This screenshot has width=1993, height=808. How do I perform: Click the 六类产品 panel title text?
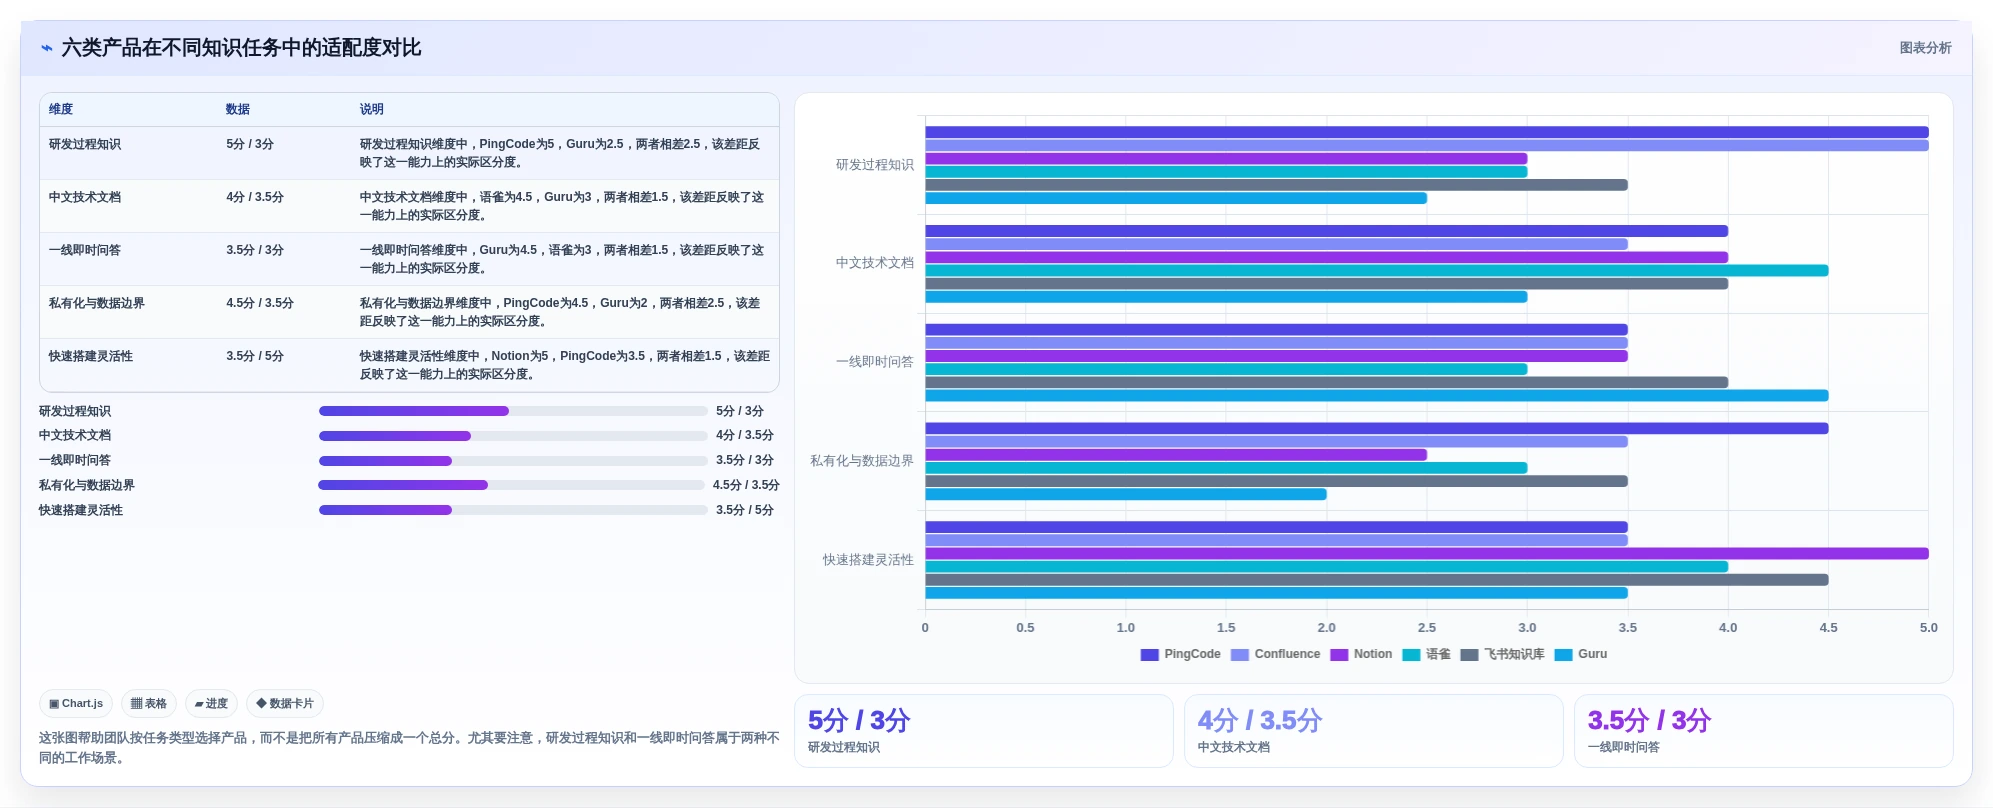pos(241,48)
